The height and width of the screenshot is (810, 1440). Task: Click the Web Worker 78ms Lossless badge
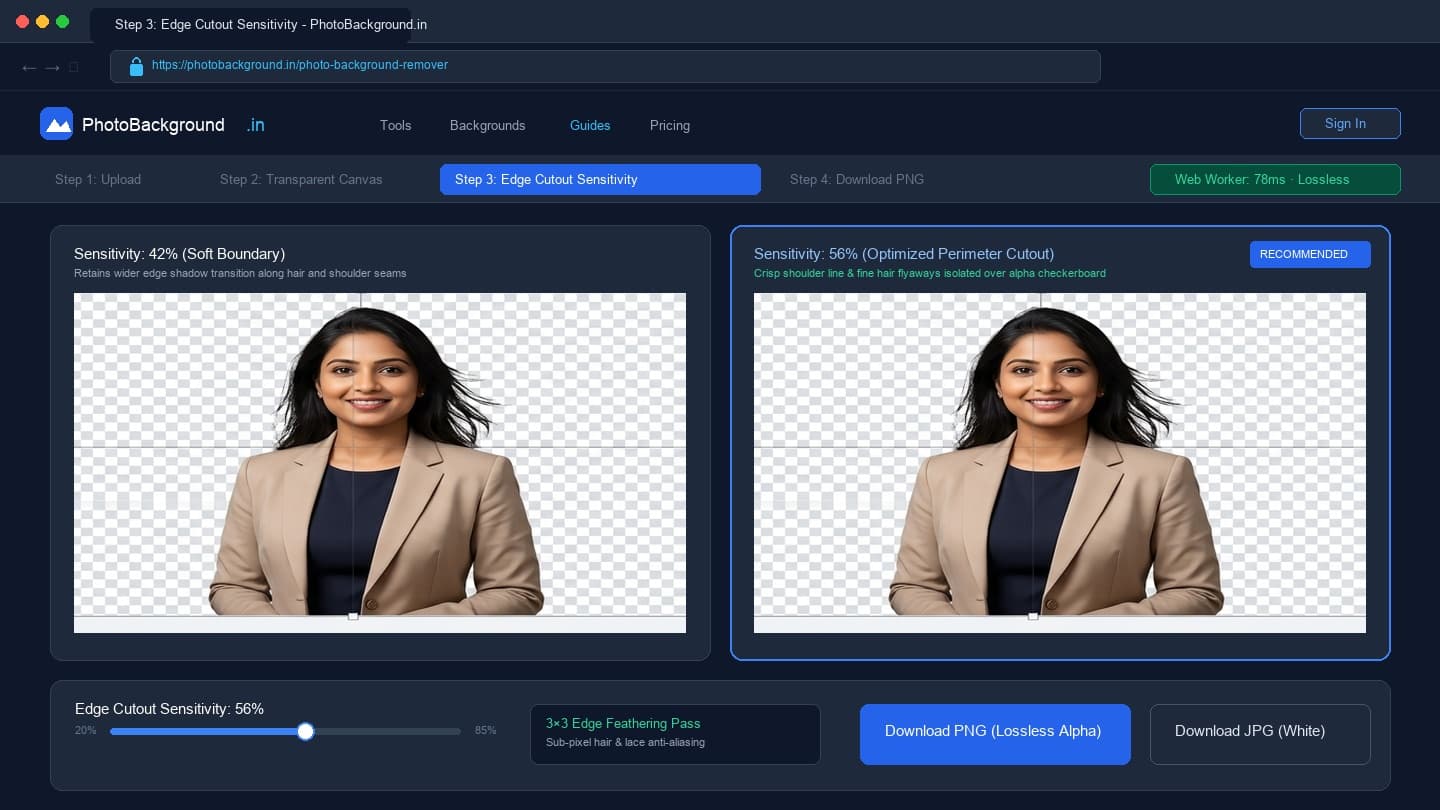(1275, 179)
